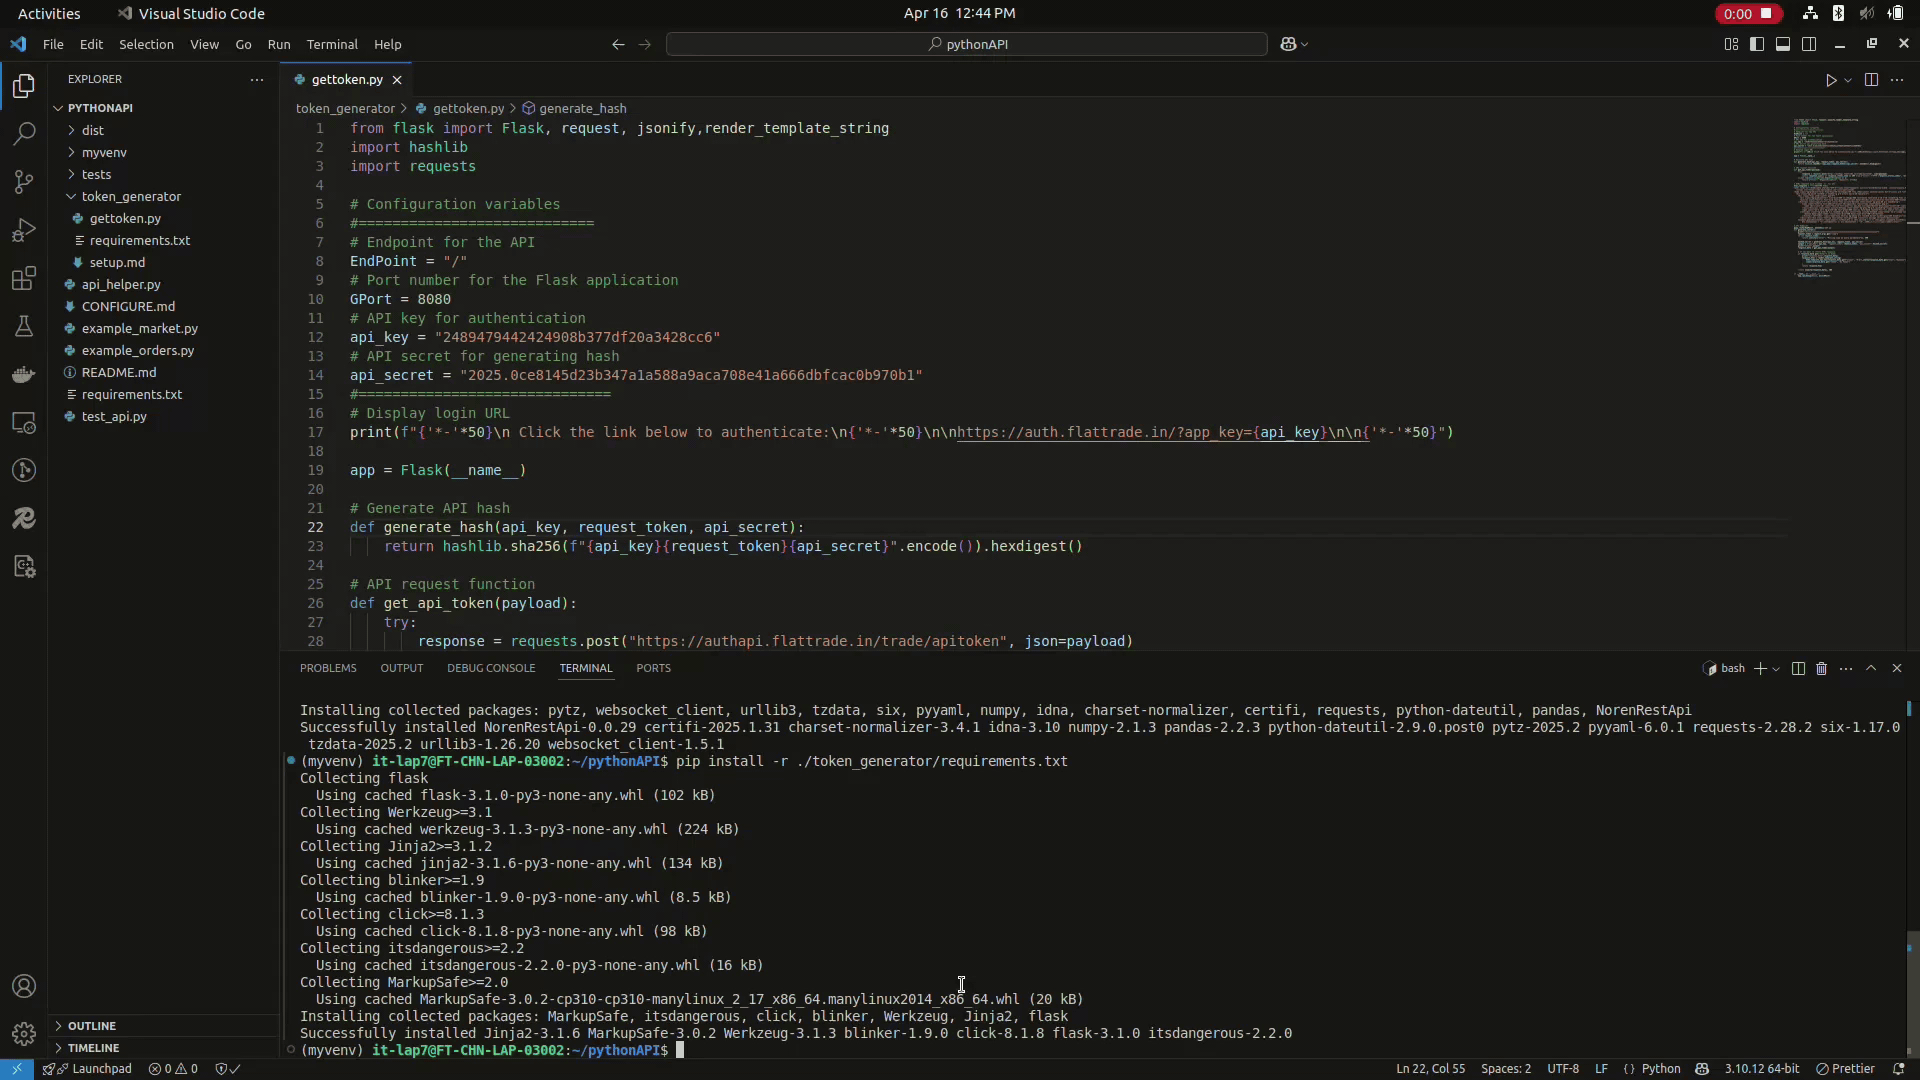Open the Docker view in activity bar

coord(24,375)
